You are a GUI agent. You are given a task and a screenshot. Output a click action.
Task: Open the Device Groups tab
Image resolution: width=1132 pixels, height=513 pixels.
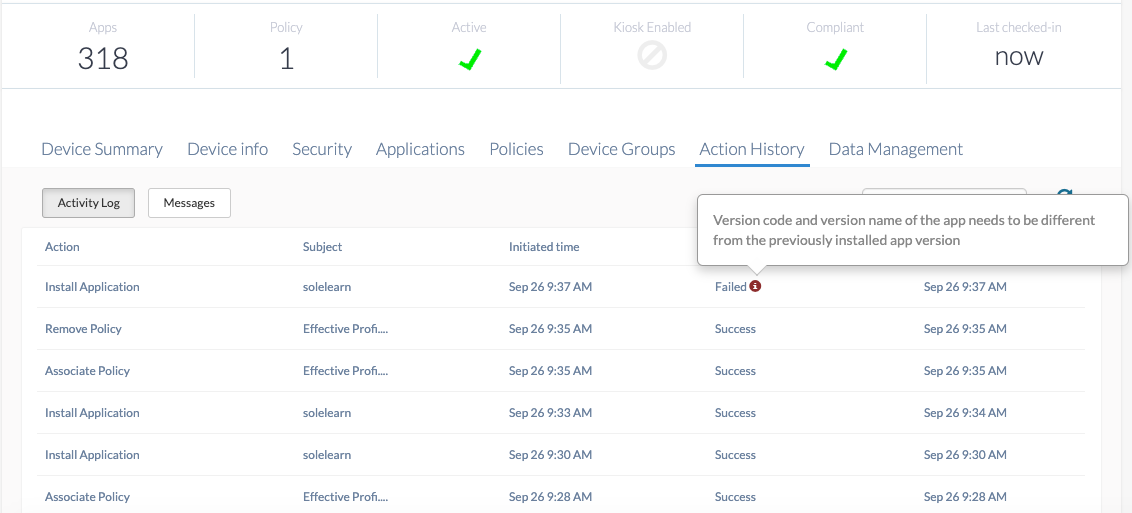click(622, 149)
